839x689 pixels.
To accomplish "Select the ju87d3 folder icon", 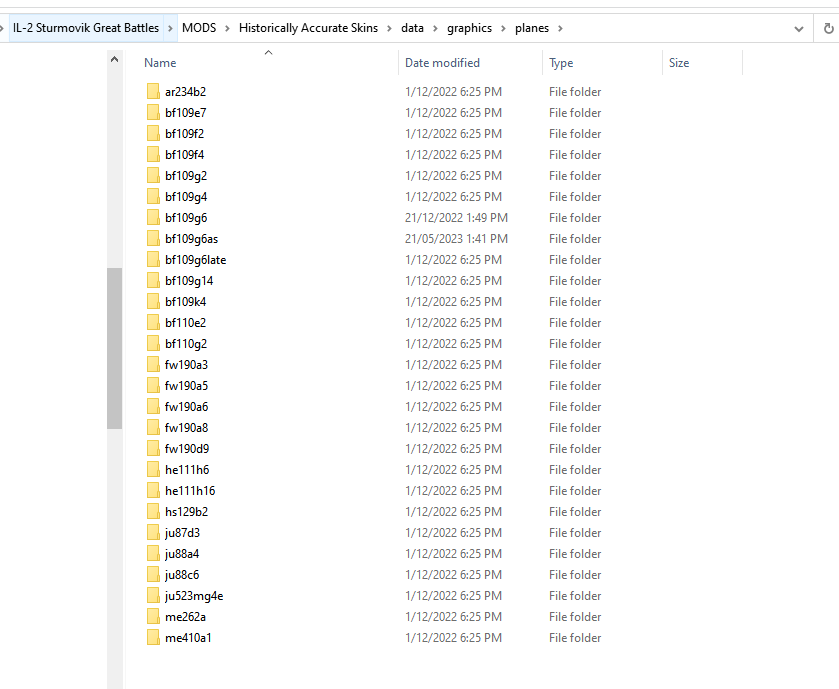I will [x=153, y=532].
